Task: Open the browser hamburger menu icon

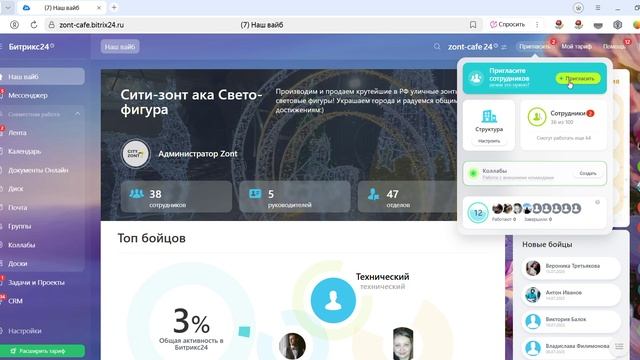Action: 598,7
